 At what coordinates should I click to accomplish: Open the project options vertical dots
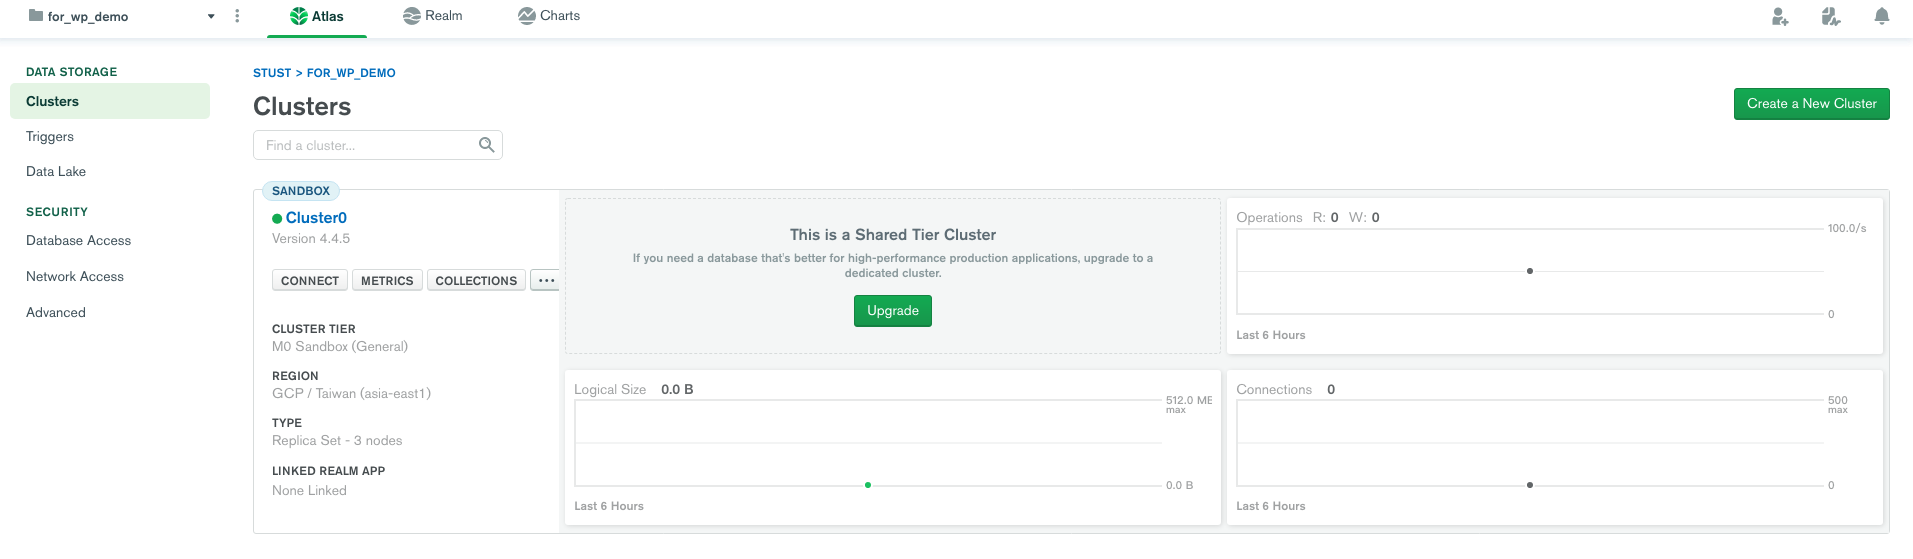(x=237, y=16)
